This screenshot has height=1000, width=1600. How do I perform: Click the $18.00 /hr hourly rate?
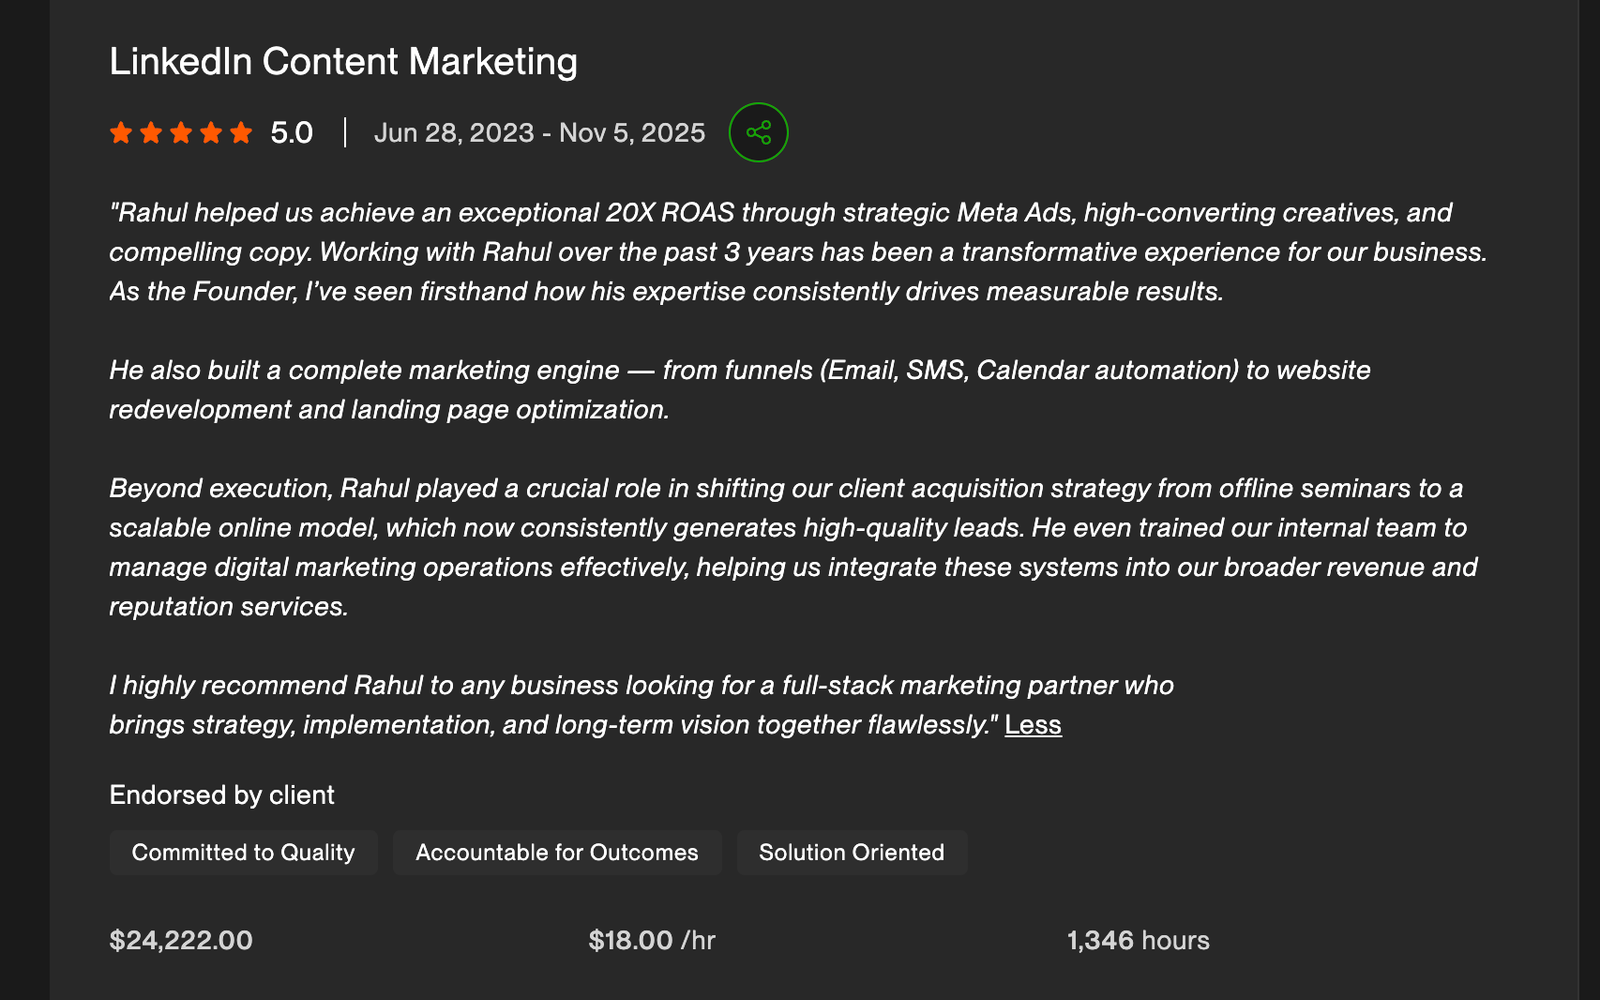[652, 940]
